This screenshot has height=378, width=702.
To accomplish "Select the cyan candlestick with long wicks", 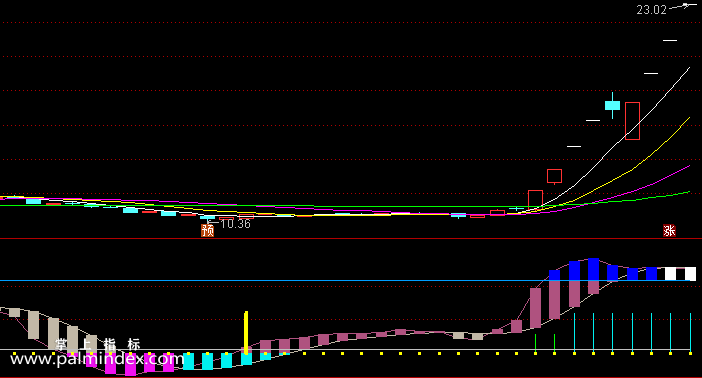I will 612,106.
